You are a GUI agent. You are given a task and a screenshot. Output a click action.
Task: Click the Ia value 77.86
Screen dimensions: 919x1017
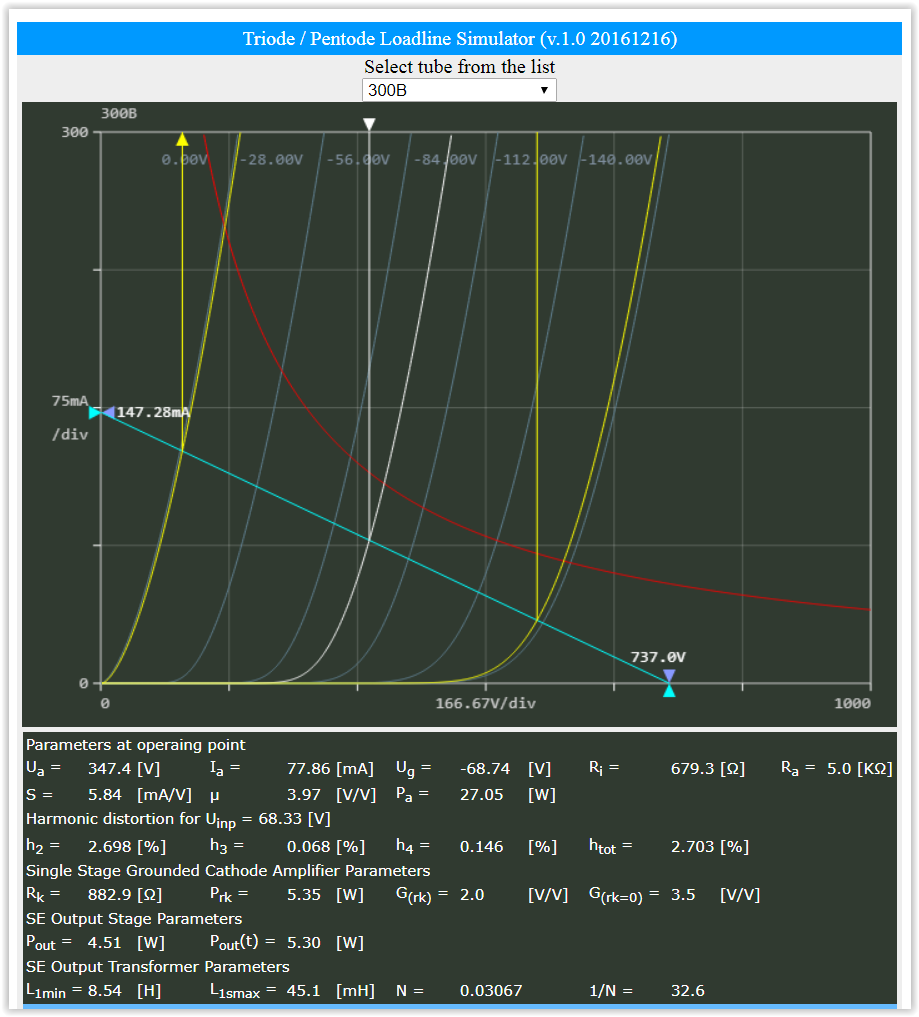point(309,769)
